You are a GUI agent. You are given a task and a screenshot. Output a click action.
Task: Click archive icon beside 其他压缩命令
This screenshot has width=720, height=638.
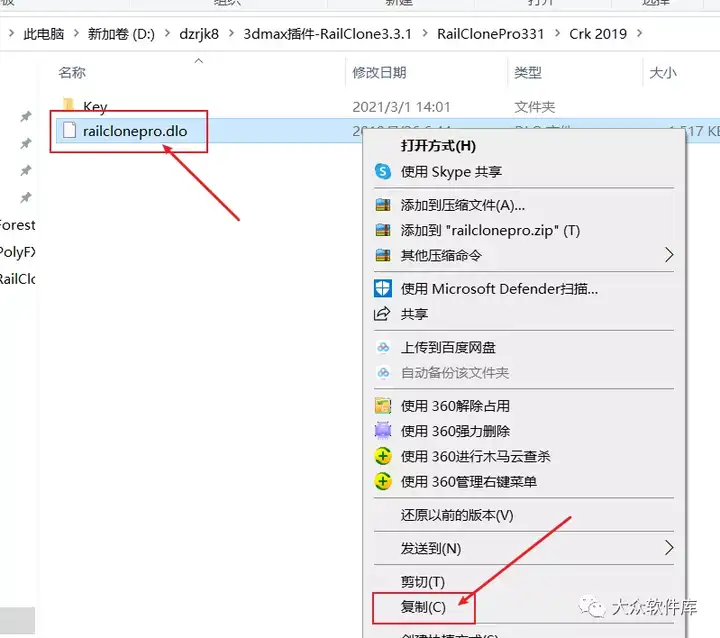click(x=383, y=255)
